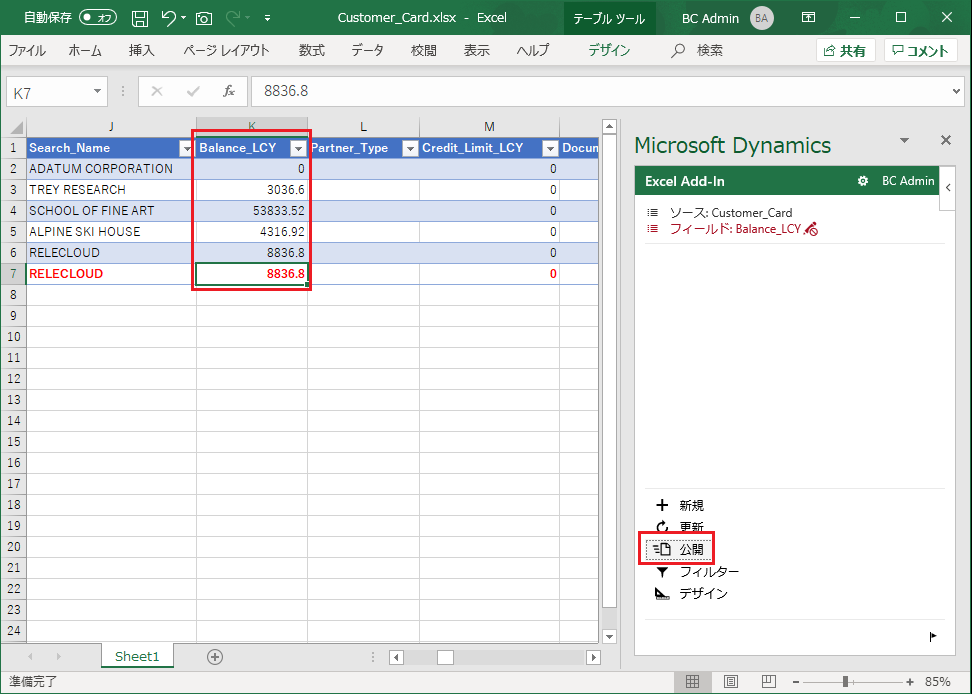
Task: Click the Save icon in title bar
Action: pyautogui.click(x=140, y=19)
